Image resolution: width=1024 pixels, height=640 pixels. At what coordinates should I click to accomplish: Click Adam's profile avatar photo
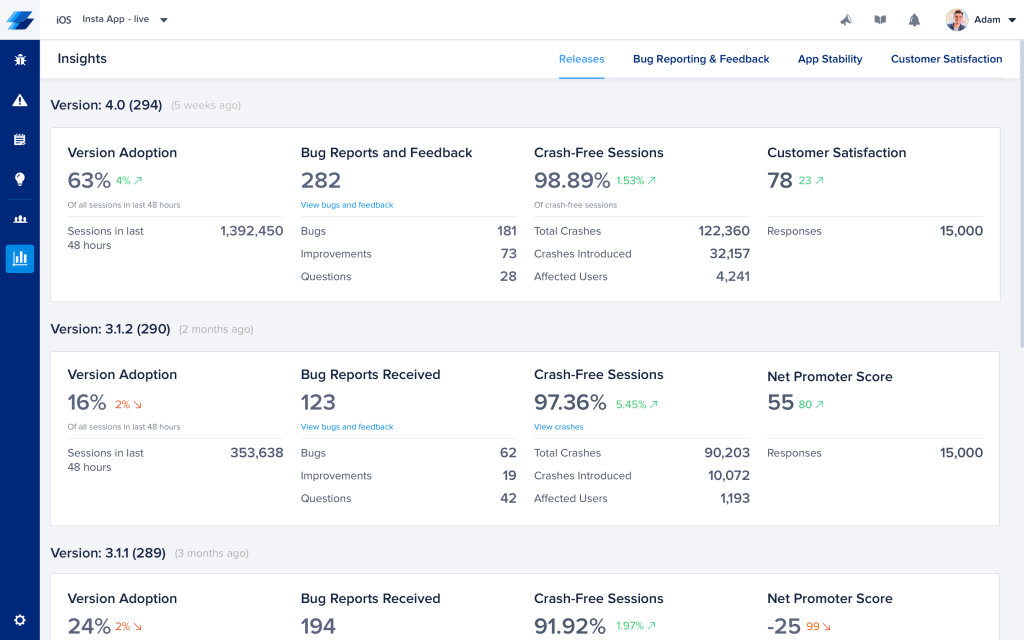point(957,20)
